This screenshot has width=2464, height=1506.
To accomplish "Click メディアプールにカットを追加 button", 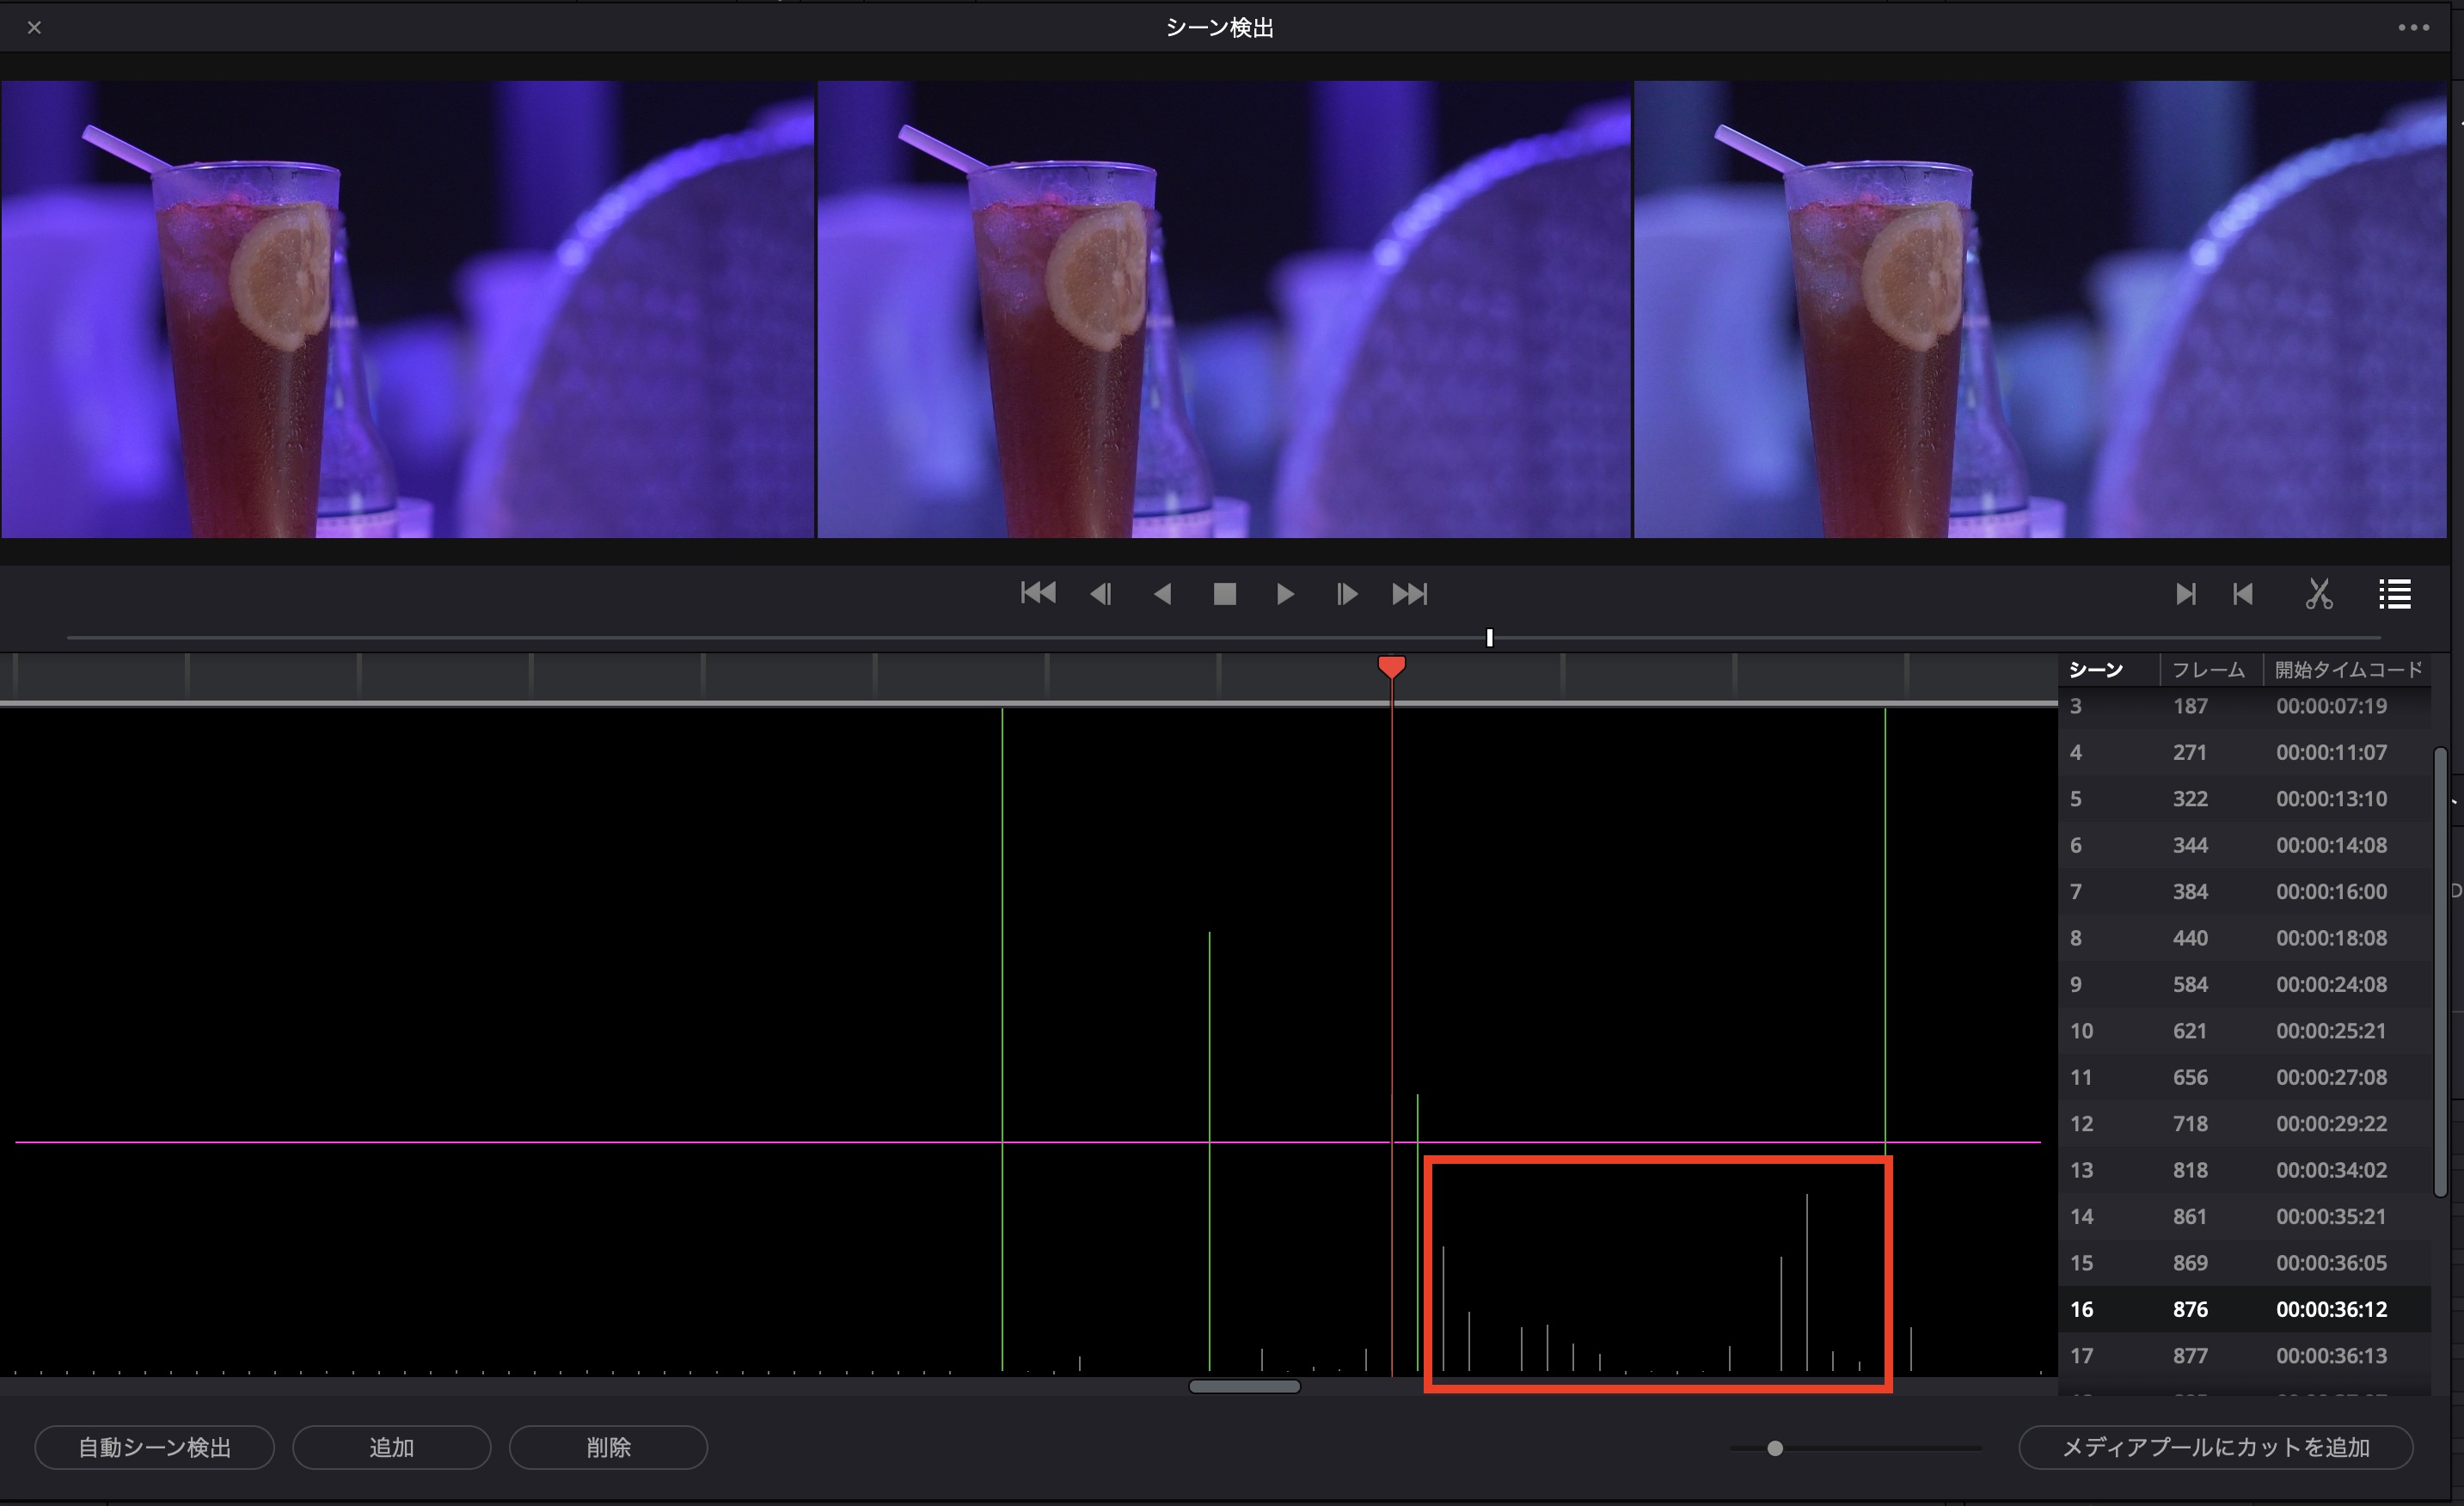I will [x=2215, y=1447].
